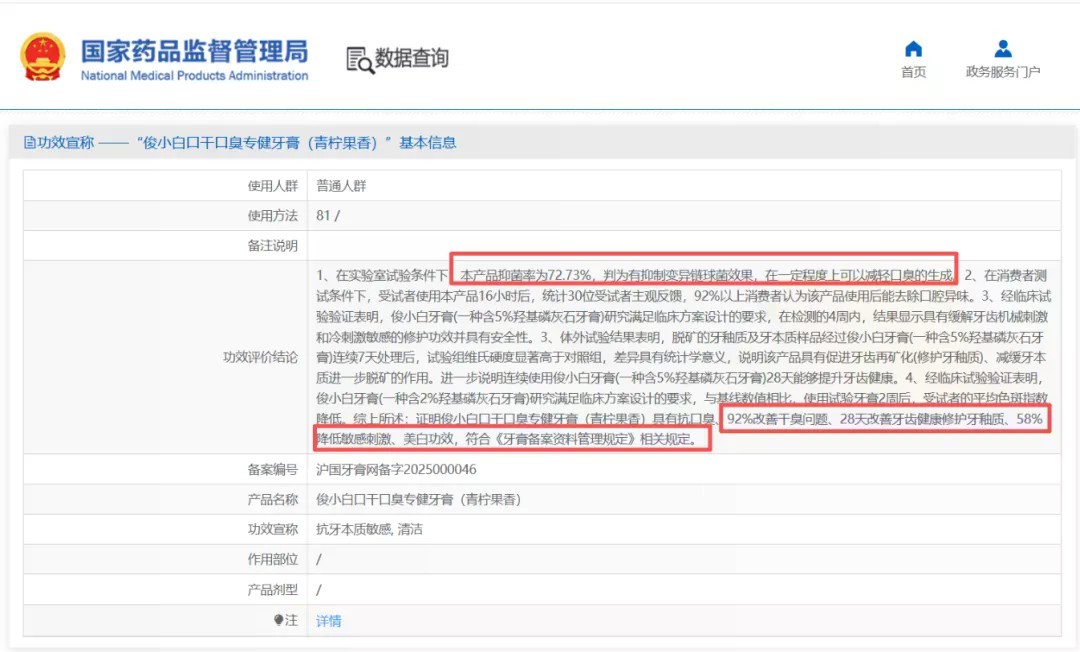The image size is (1080, 652).
Task: Select the product name value 俊小白口干口臭专健牙膏
Action: (418, 499)
